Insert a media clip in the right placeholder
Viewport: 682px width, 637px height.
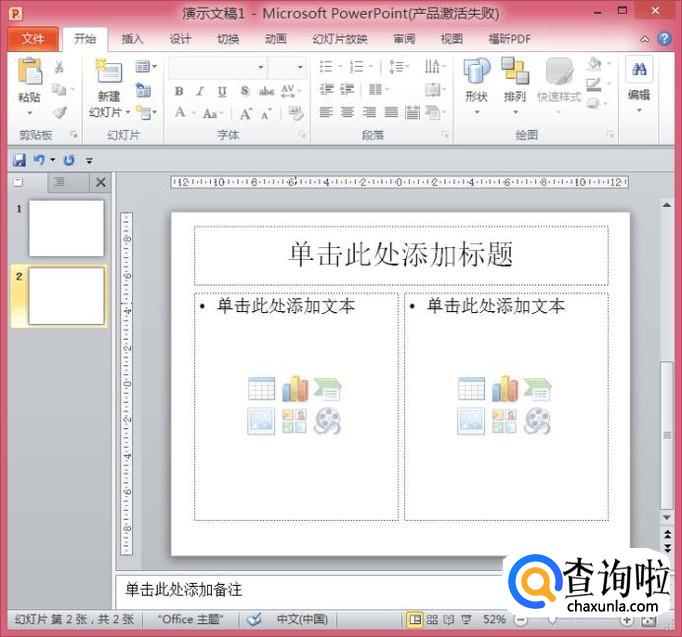coord(537,421)
